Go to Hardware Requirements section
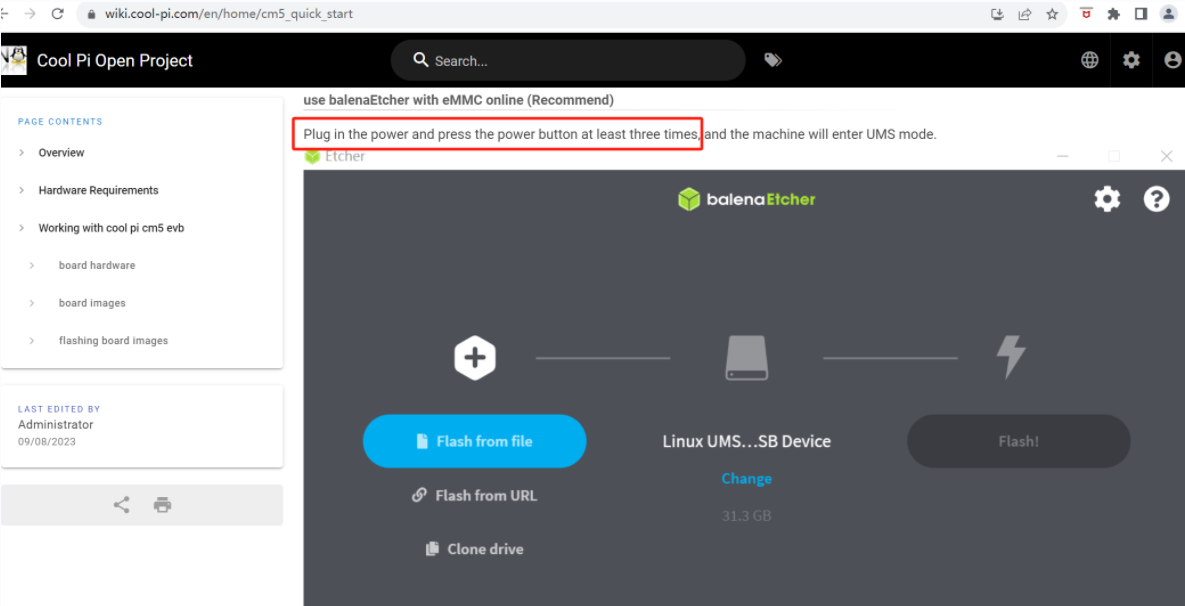The height and width of the screenshot is (606, 1185). point(98,190)
